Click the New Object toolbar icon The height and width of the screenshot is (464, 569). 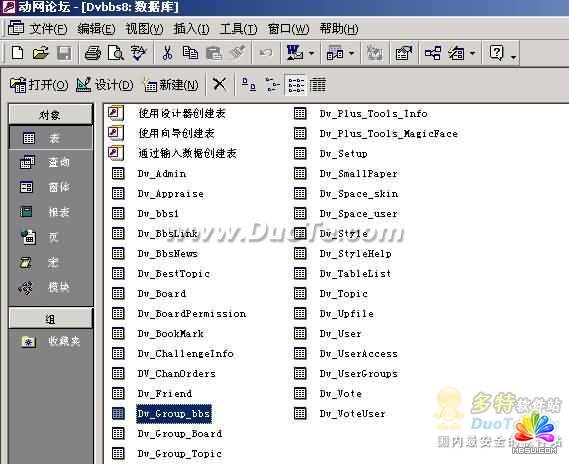click(456, 53)
